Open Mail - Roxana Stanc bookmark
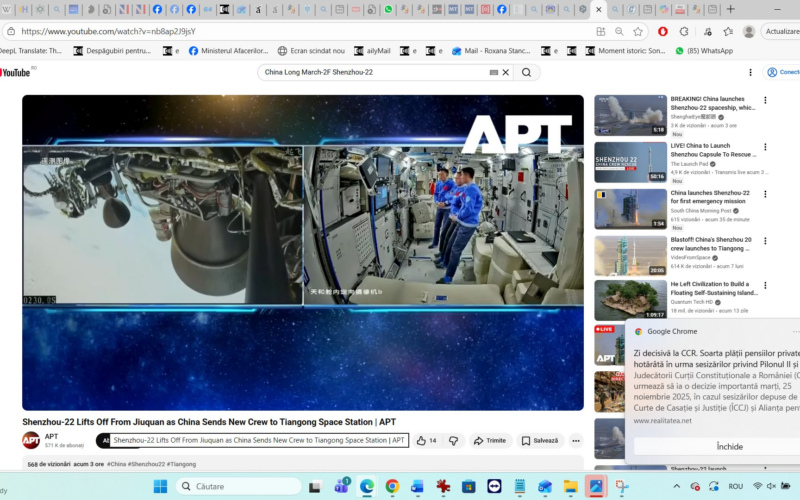 click(491, 51)
